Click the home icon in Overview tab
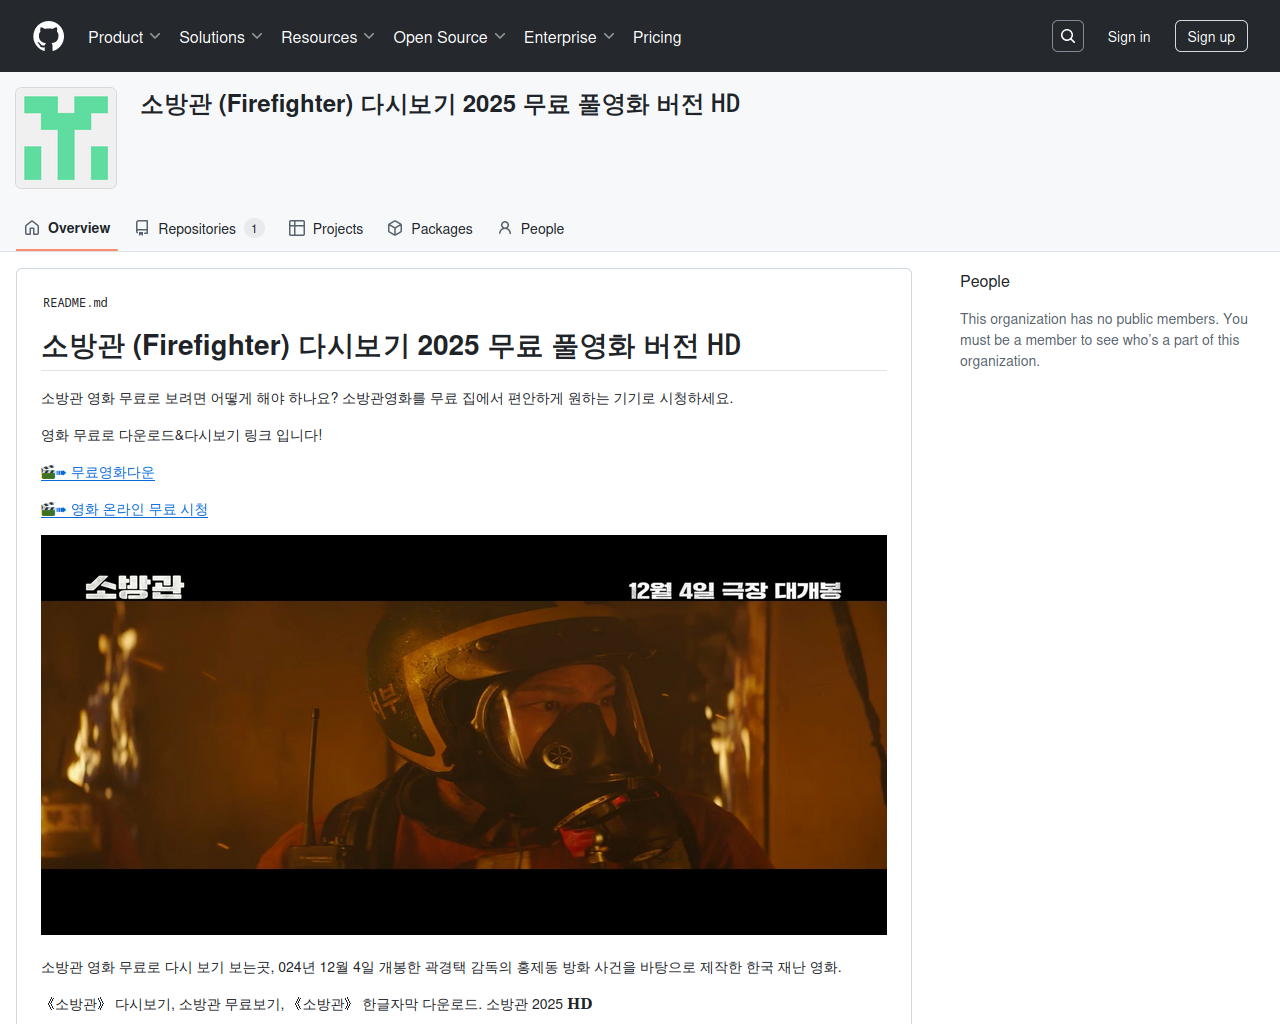 pyautogui.click(x=32, y=228)
